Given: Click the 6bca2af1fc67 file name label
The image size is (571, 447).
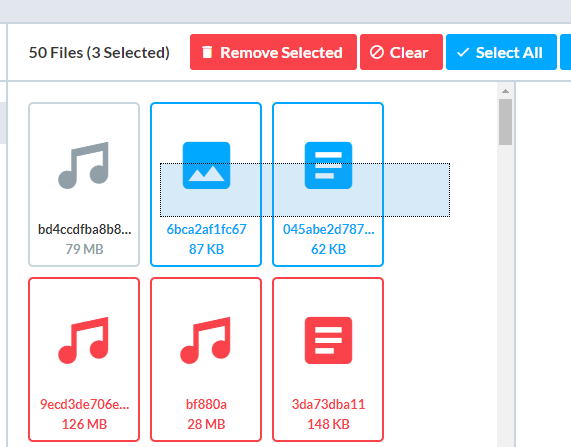Looking at the screenshot, I should (206, 230).
